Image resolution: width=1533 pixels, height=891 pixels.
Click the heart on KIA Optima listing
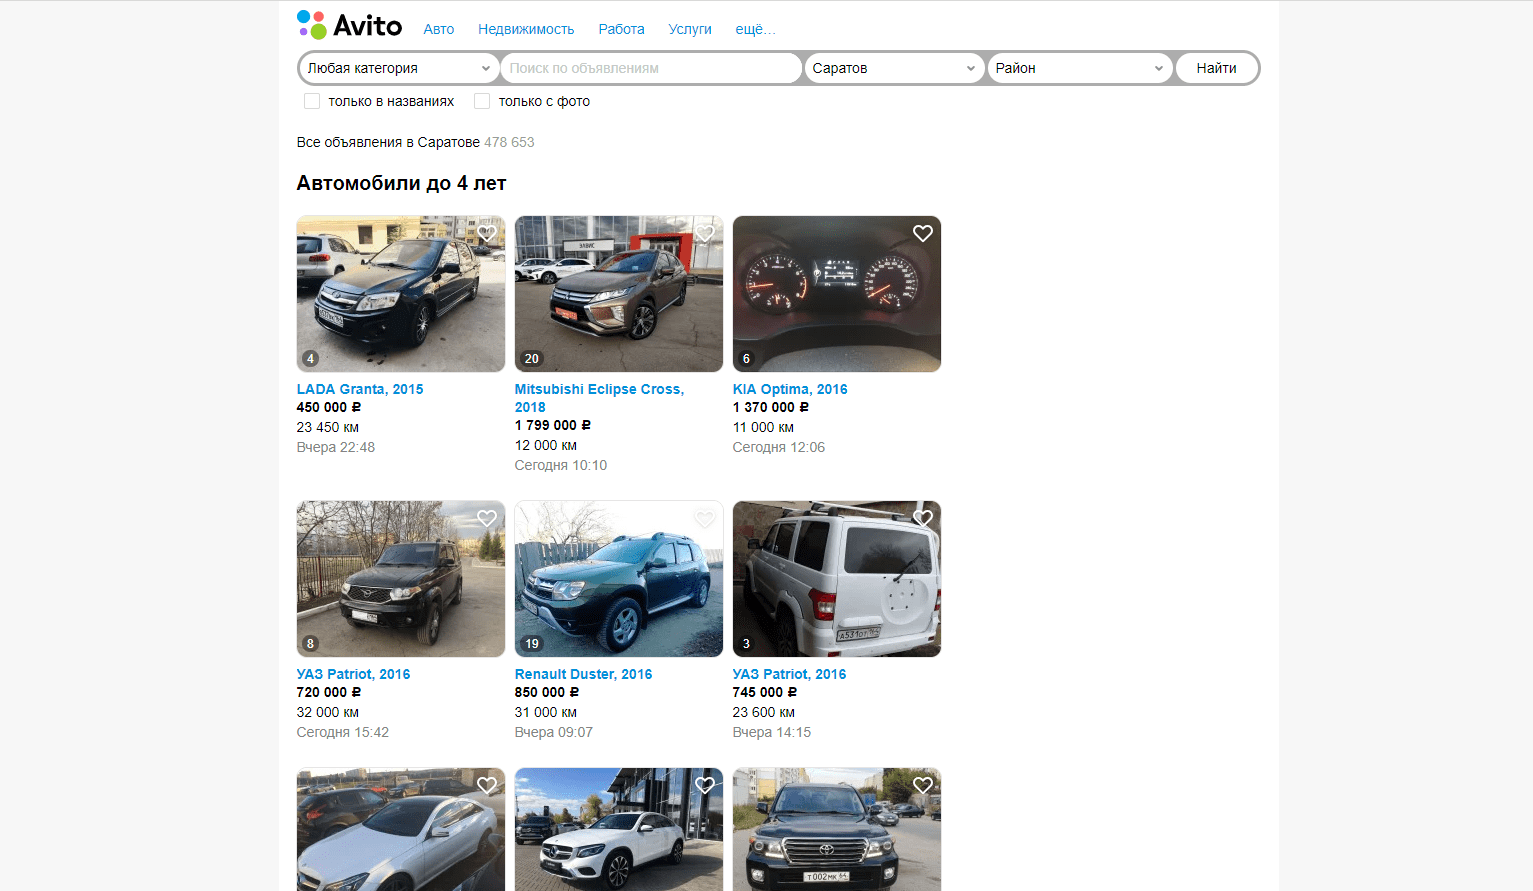(923, 233)
